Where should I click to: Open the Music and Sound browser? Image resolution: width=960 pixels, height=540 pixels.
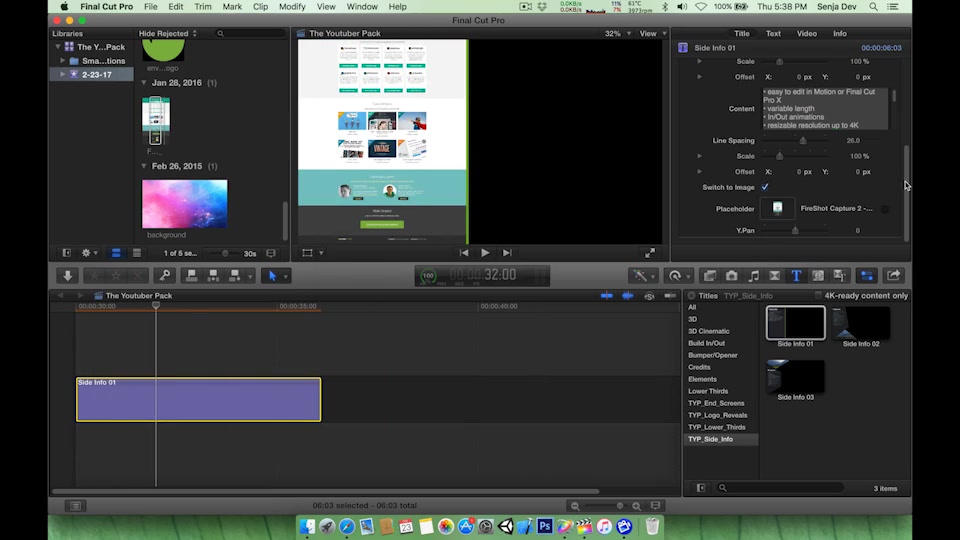[753, 276]
